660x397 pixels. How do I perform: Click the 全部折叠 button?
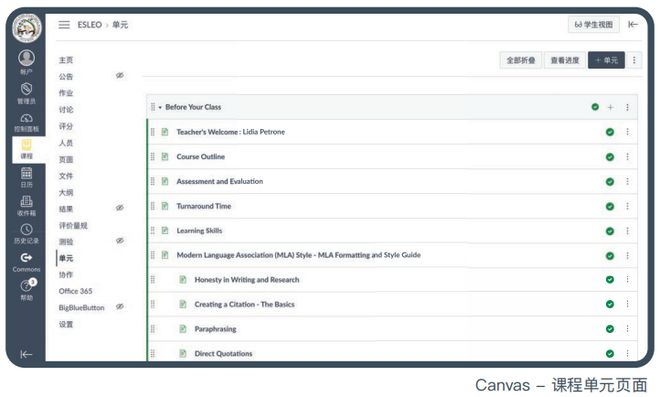(521, 60)
